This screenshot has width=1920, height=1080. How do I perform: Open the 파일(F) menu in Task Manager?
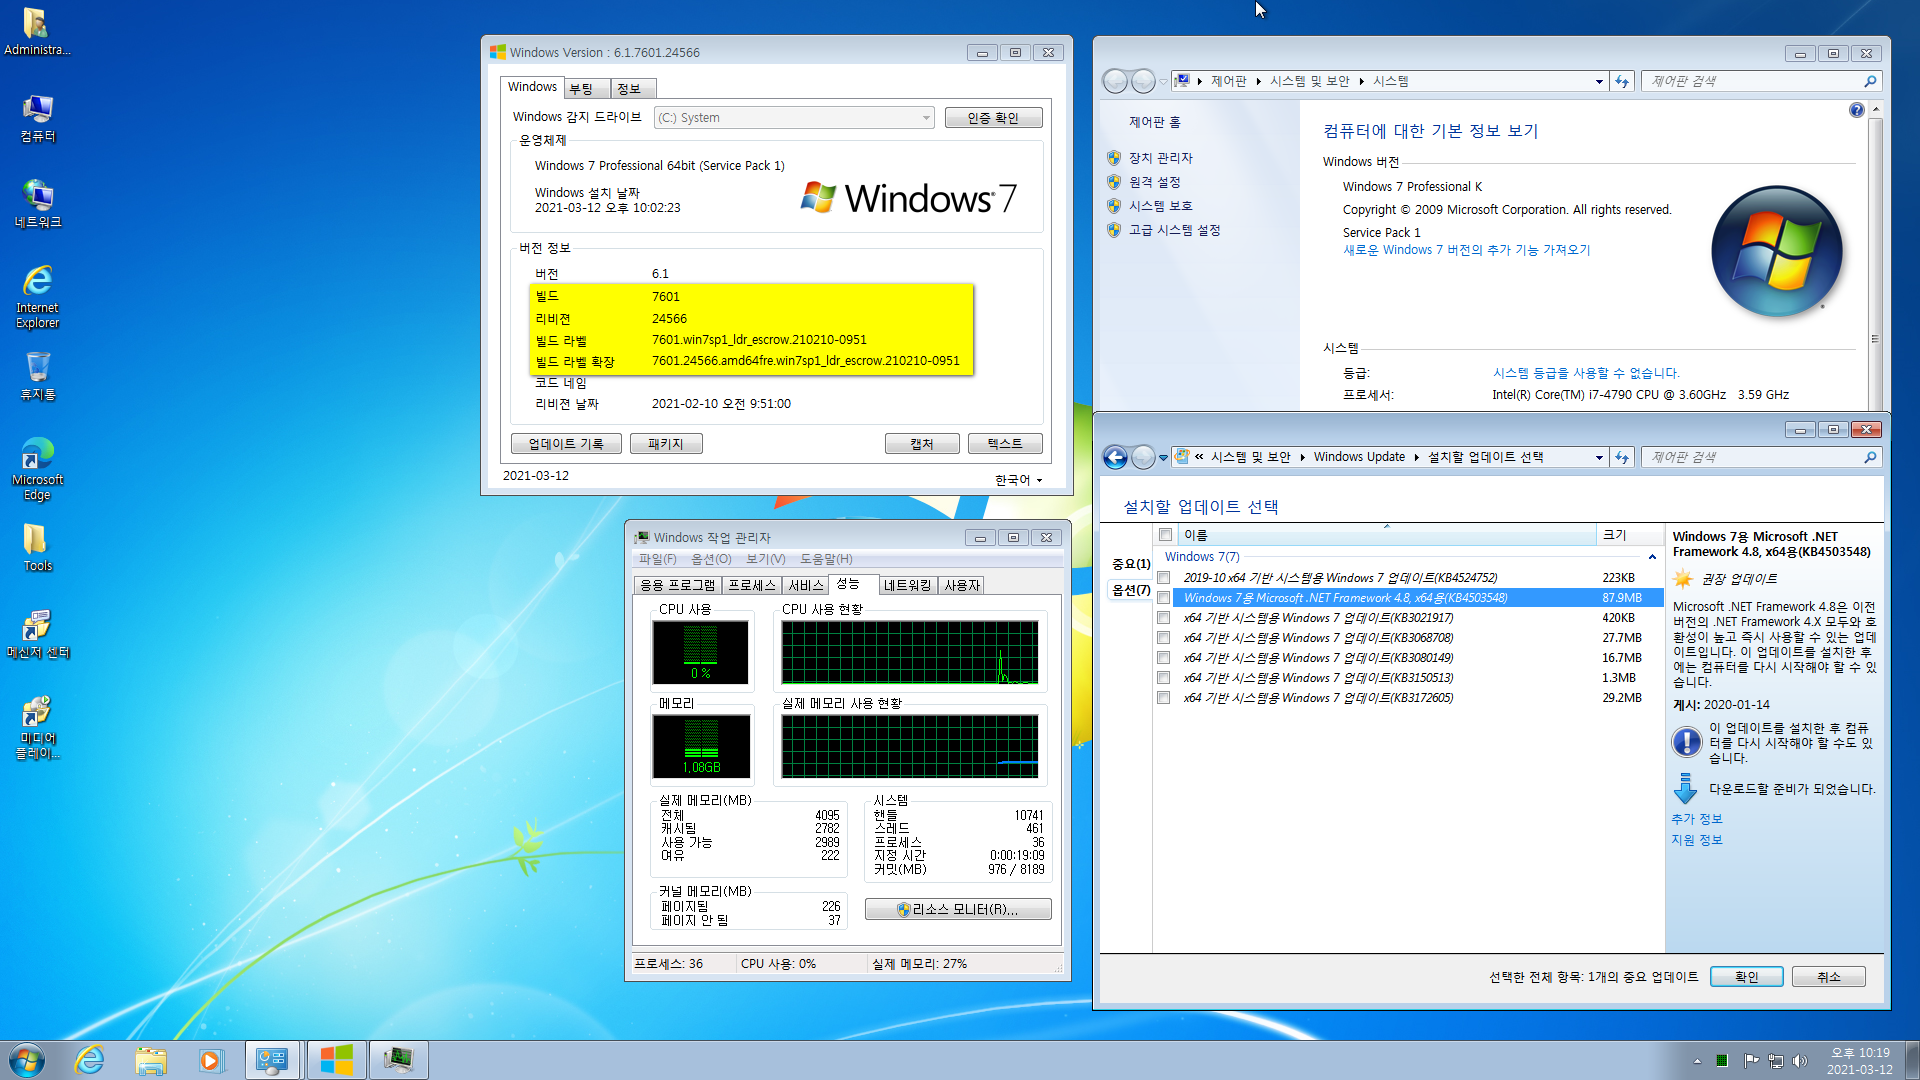[x=657, y=559]
